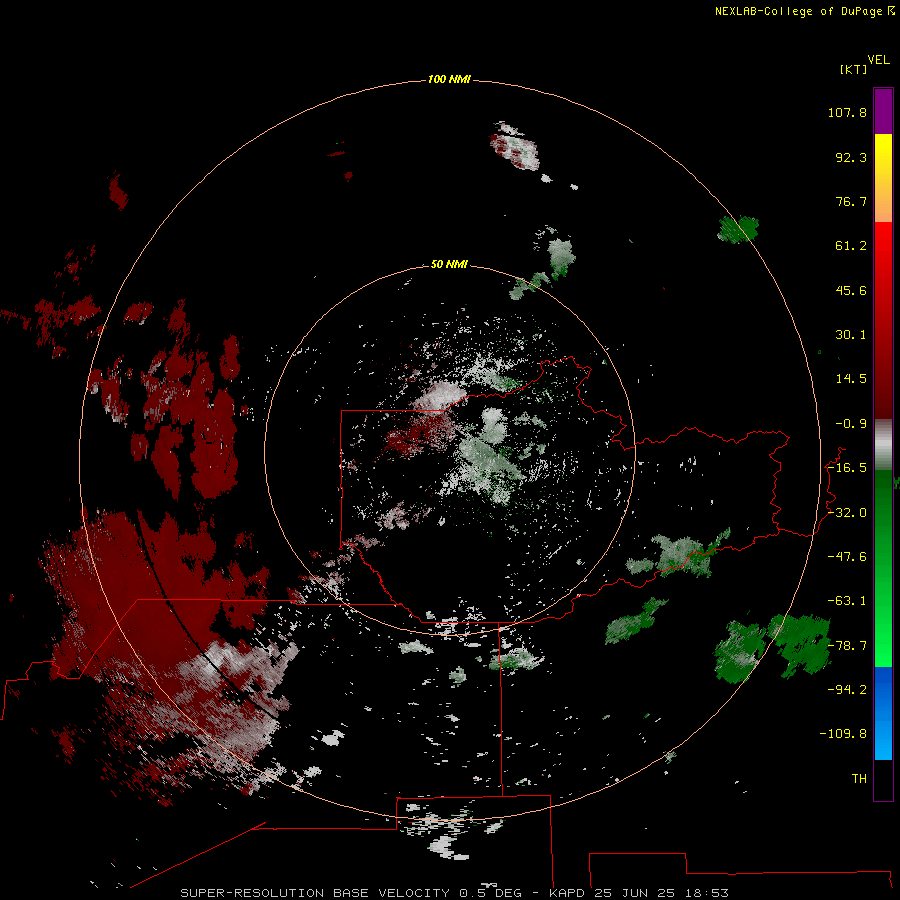Click the VEL legend title

(x=878, y=60)
